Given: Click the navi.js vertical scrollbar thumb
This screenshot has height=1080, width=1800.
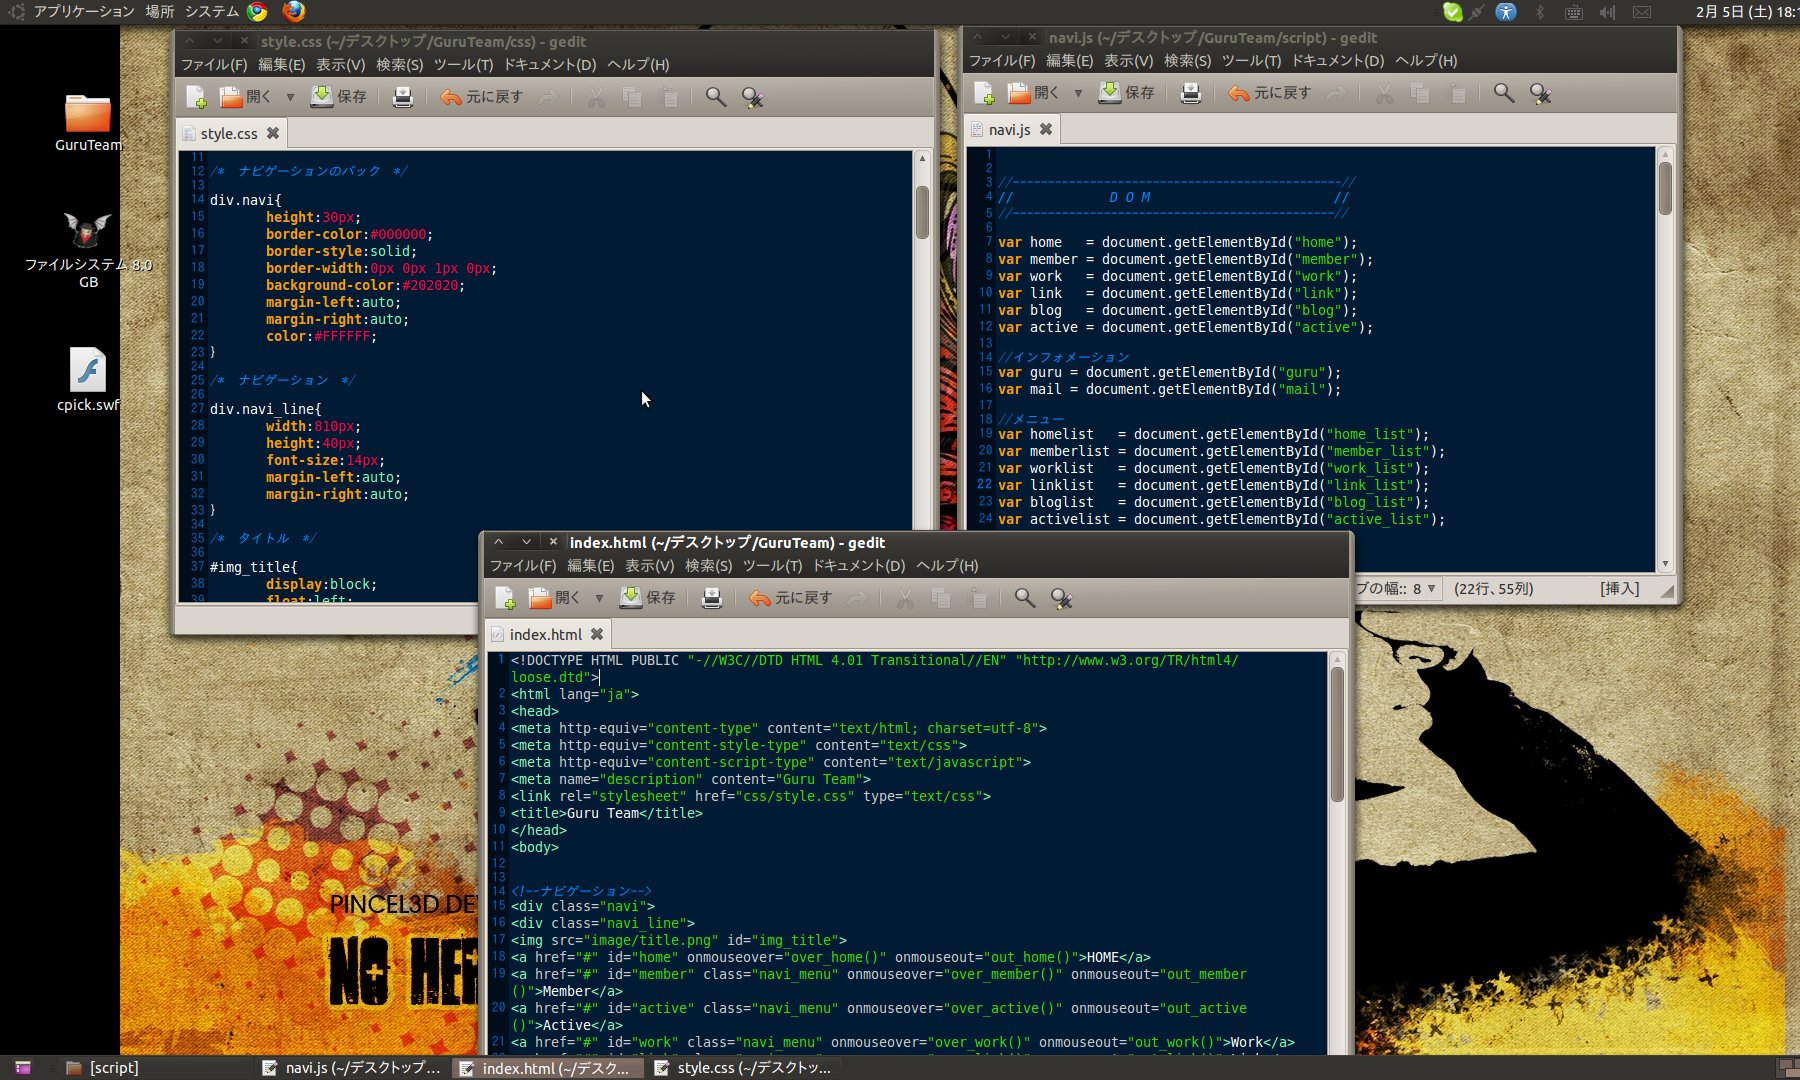Looking at the screenshot, I should pos(1665,188).
